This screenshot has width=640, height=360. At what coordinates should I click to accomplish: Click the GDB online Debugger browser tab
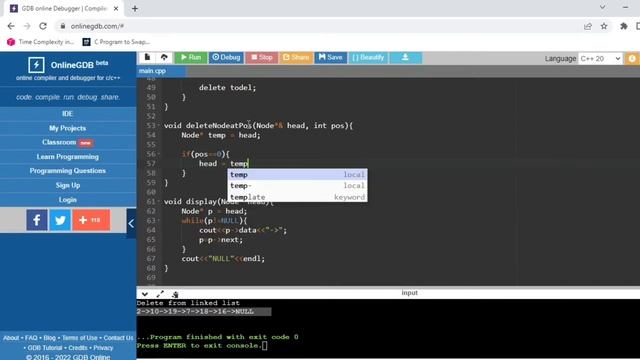coord(65,8)
